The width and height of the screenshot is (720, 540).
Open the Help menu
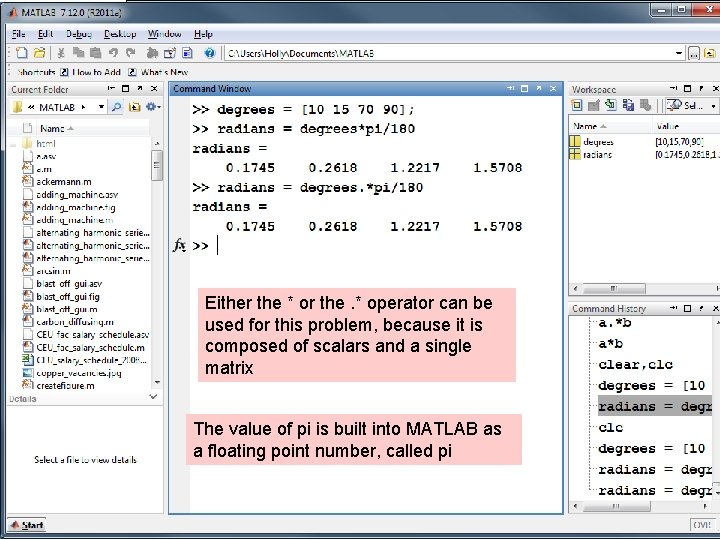pyautogui.click(x=203, y=34)
